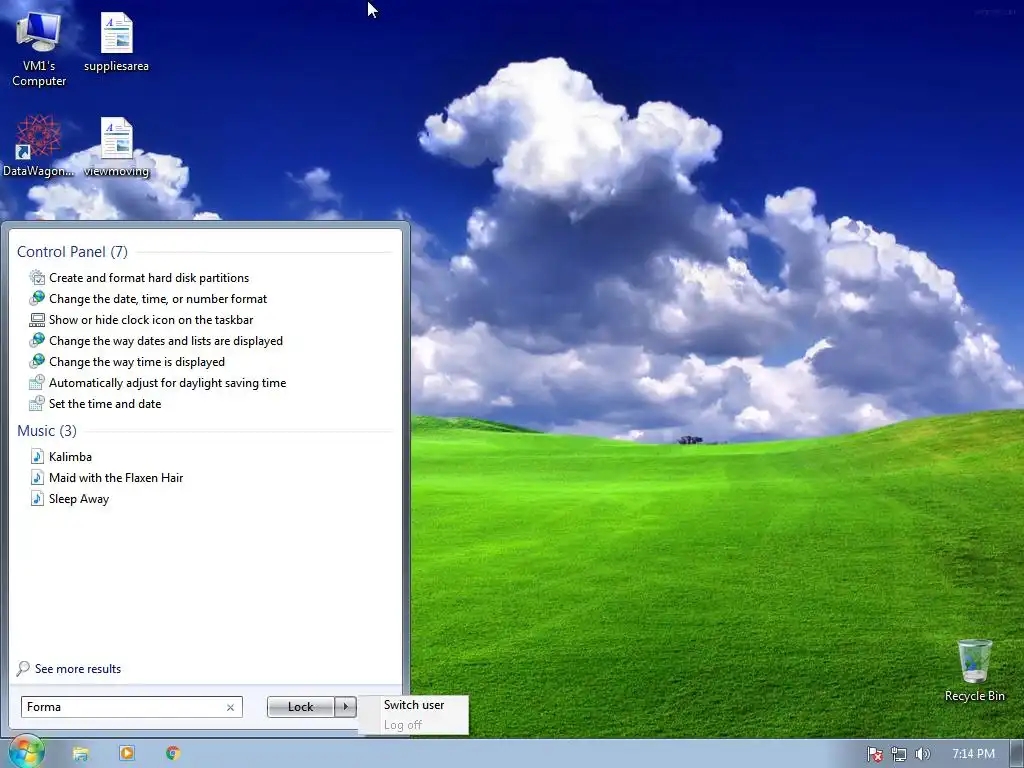Open Show or hide clock icon on the taskbar
Image resolution: width=1024 pixels, height=768 pixels.
[x=151, y=319]
